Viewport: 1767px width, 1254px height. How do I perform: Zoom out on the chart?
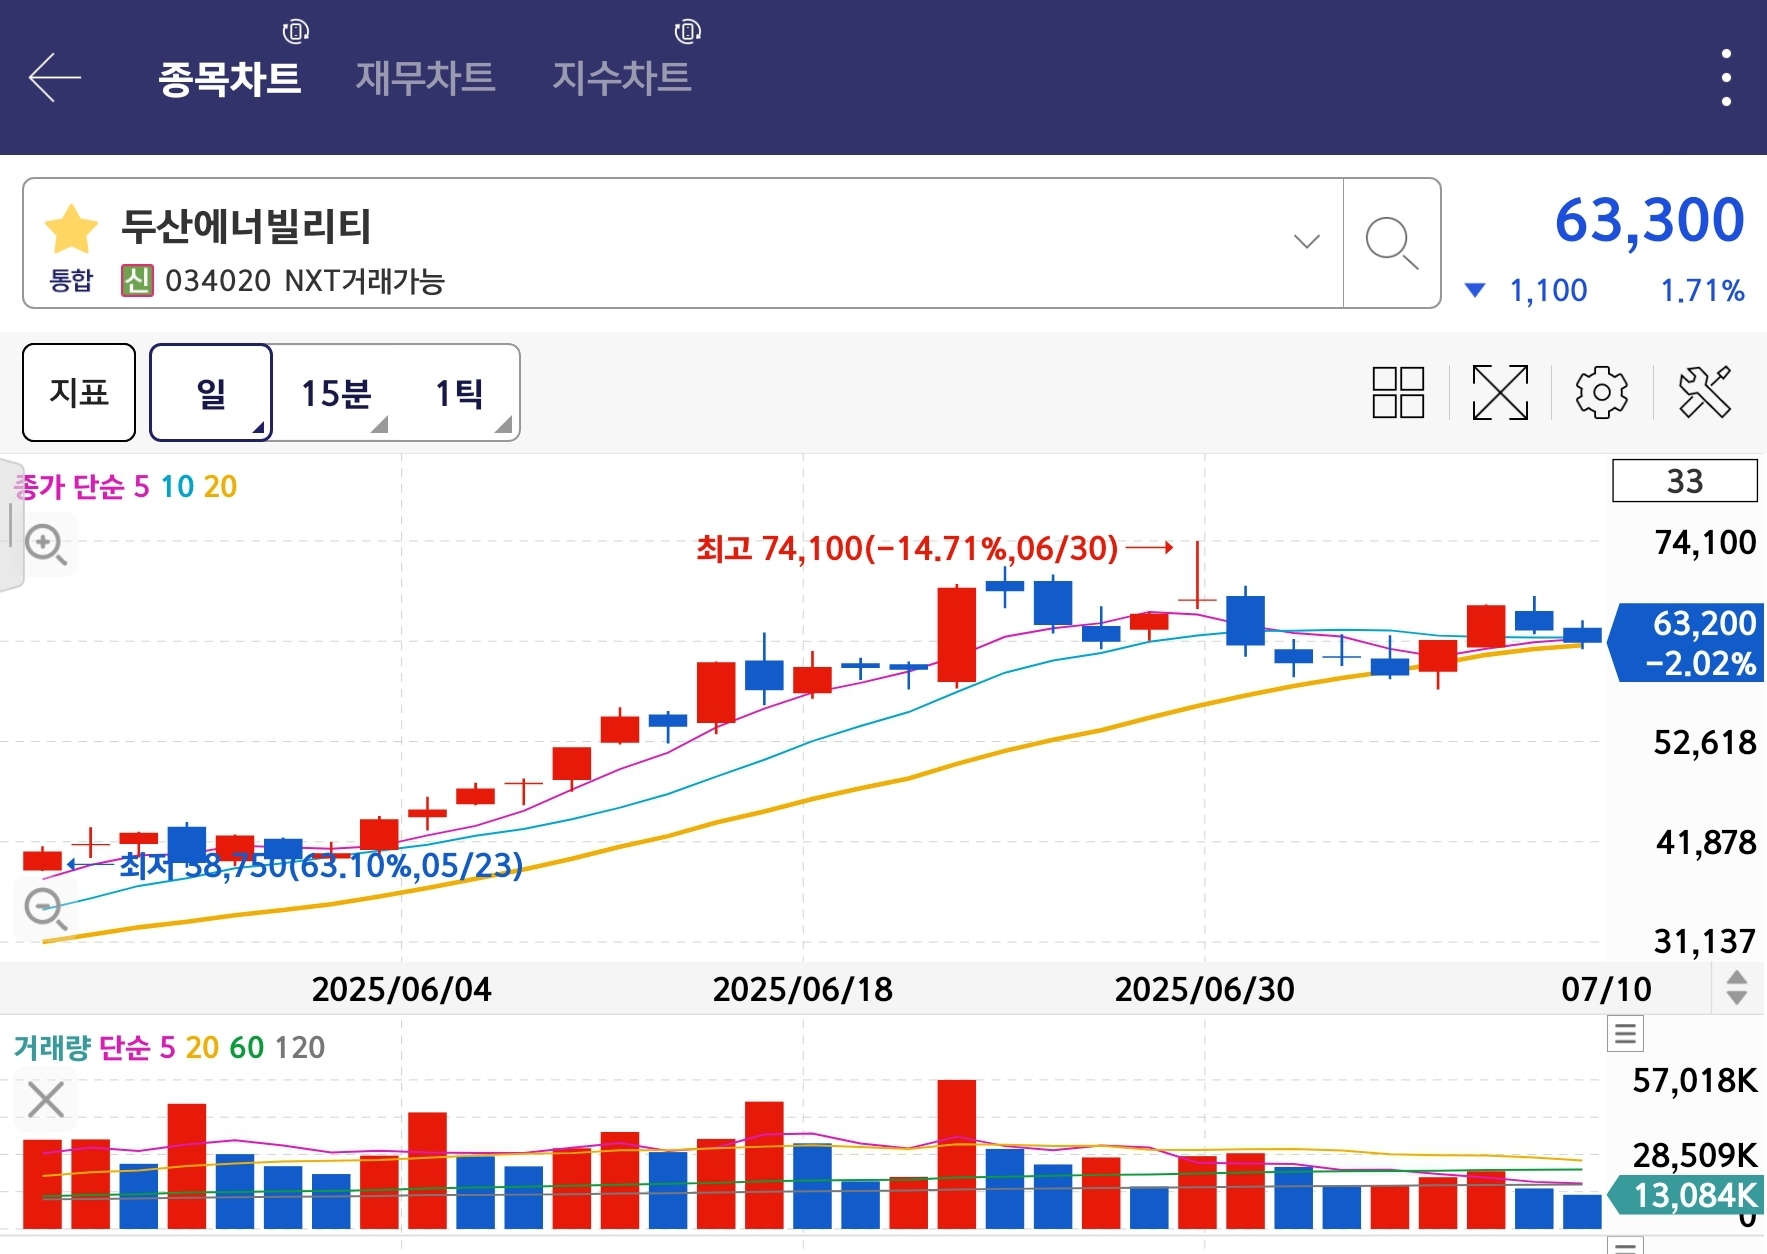[45, 909]
